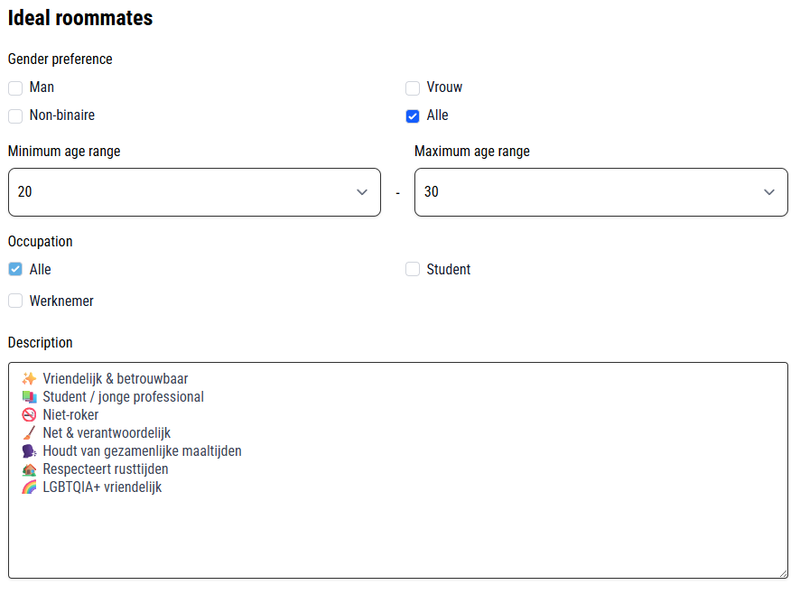This screenshot has height=593, width=800.
Task: Click the sparkles emoji before Vriendelijk
Action: pos(29,379)
